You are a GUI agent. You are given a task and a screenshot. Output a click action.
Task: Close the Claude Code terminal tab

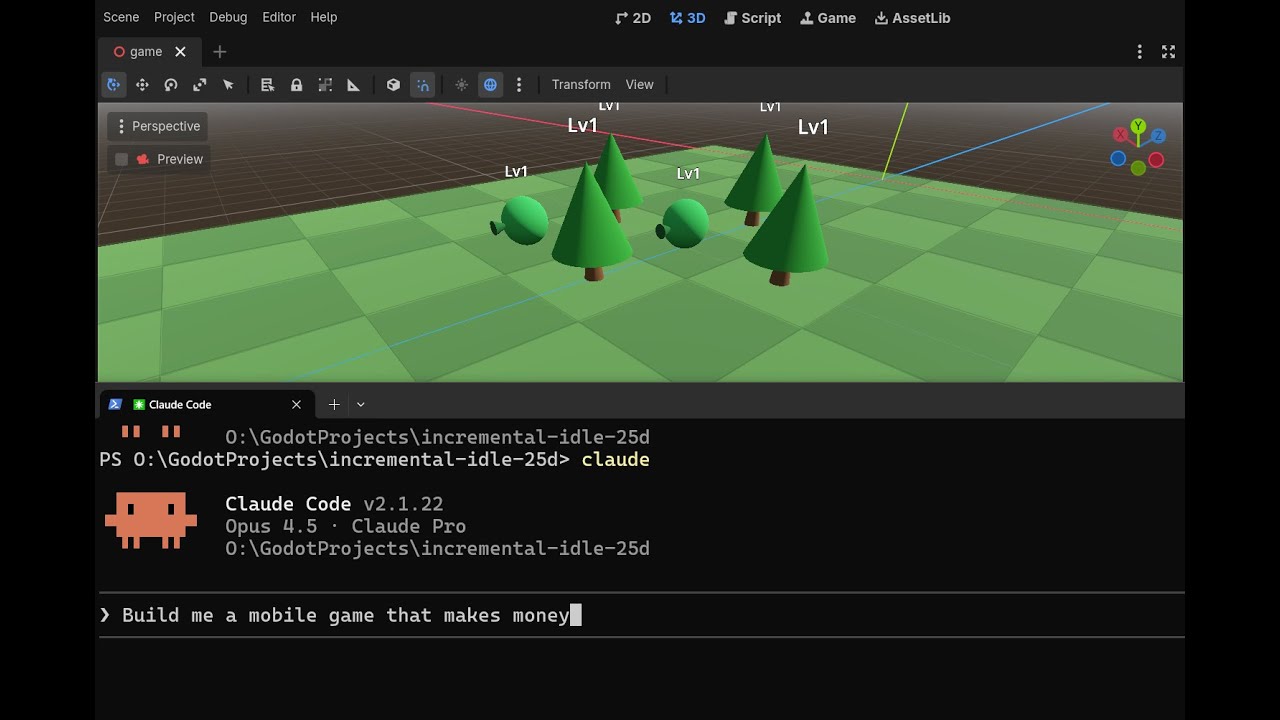tap(296, 404)
